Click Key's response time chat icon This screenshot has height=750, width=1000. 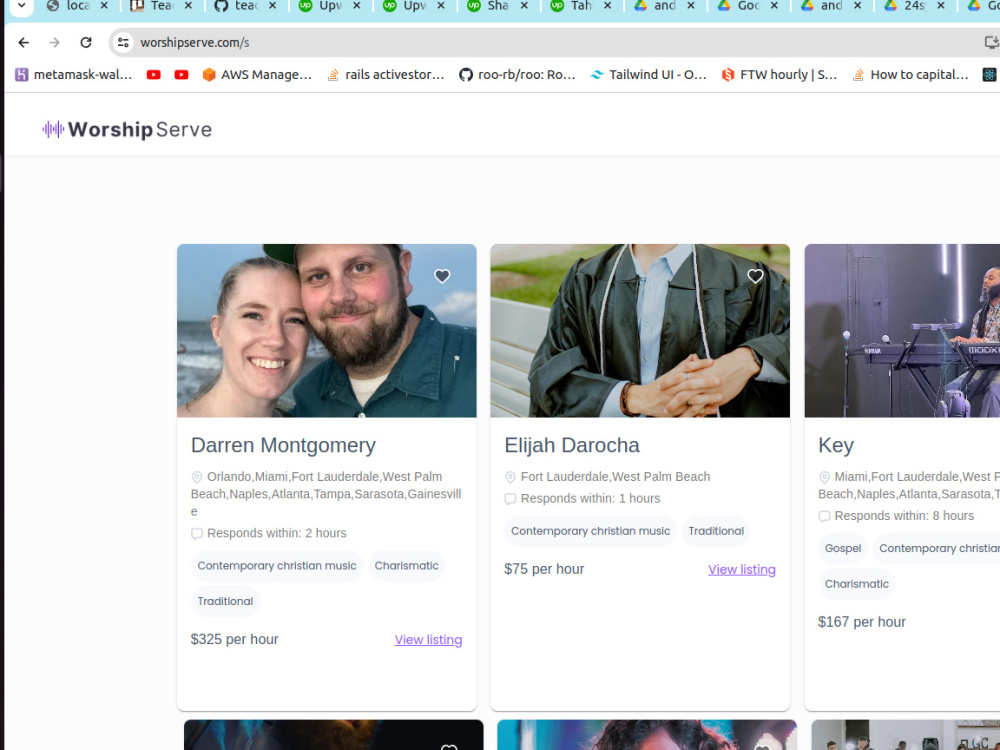click(824, 517)
